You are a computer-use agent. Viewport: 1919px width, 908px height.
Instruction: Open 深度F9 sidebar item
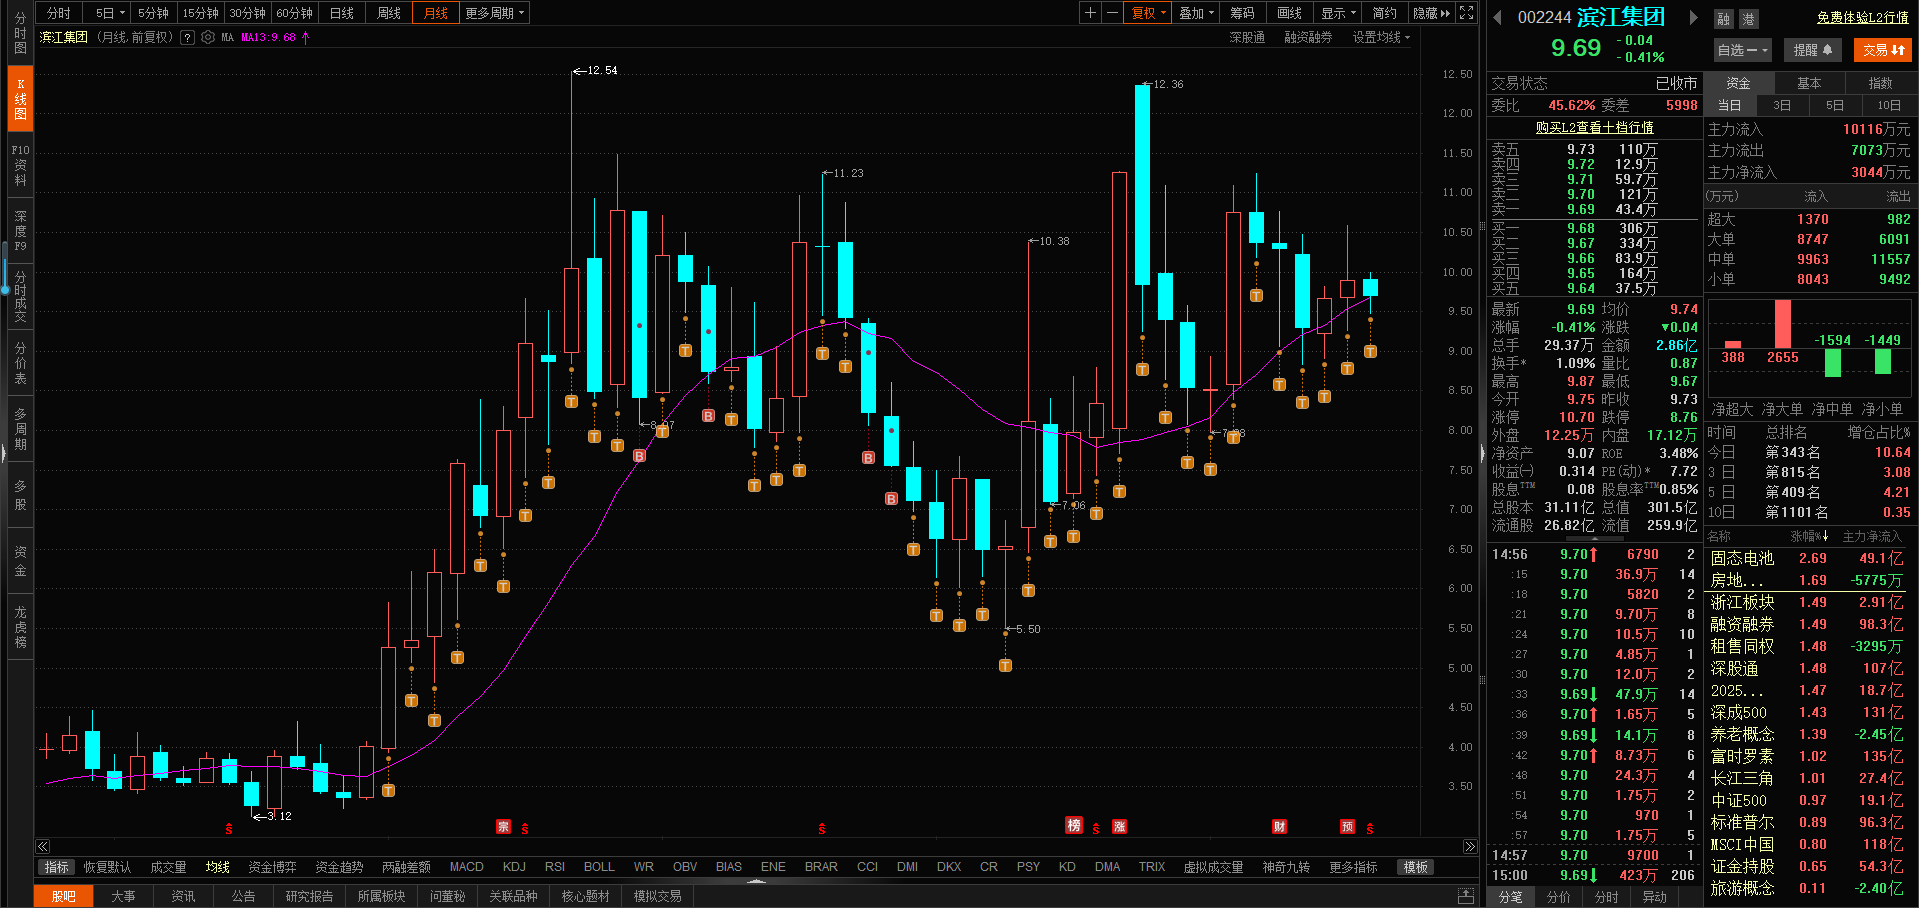20,231
